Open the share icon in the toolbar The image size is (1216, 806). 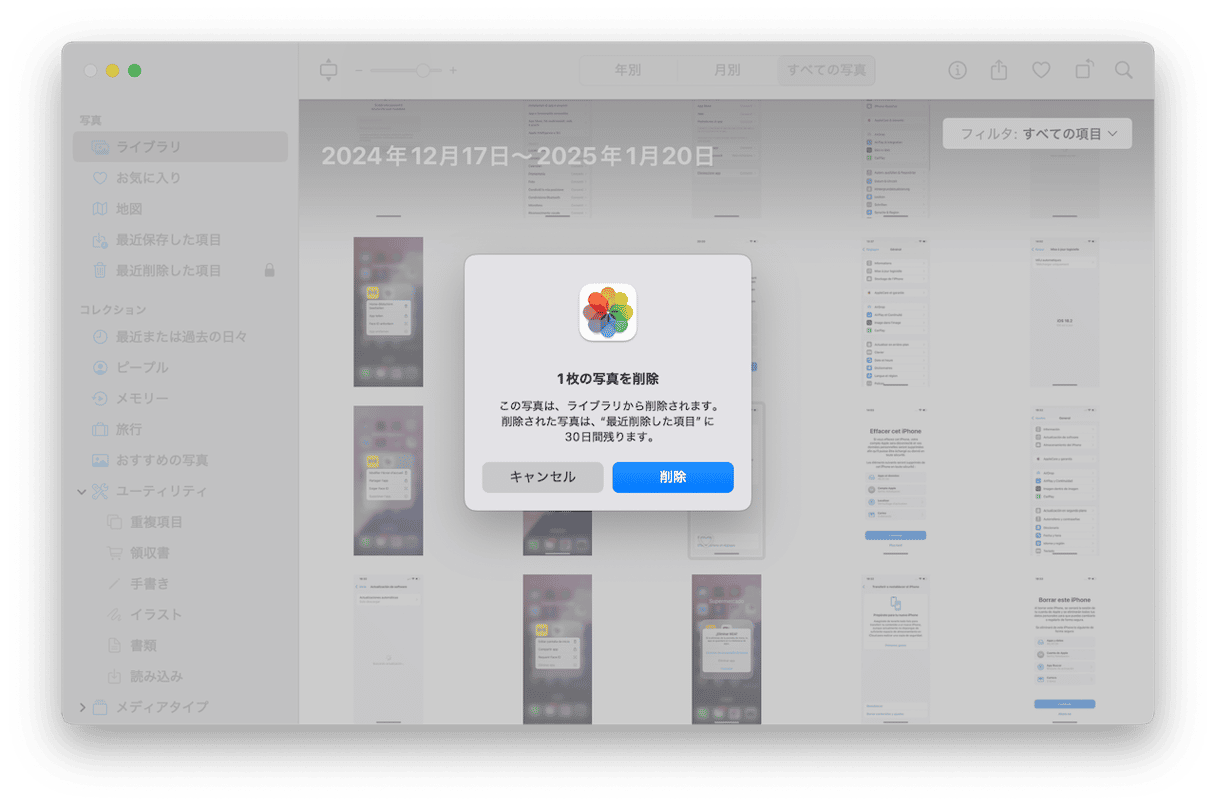point(999,70)
